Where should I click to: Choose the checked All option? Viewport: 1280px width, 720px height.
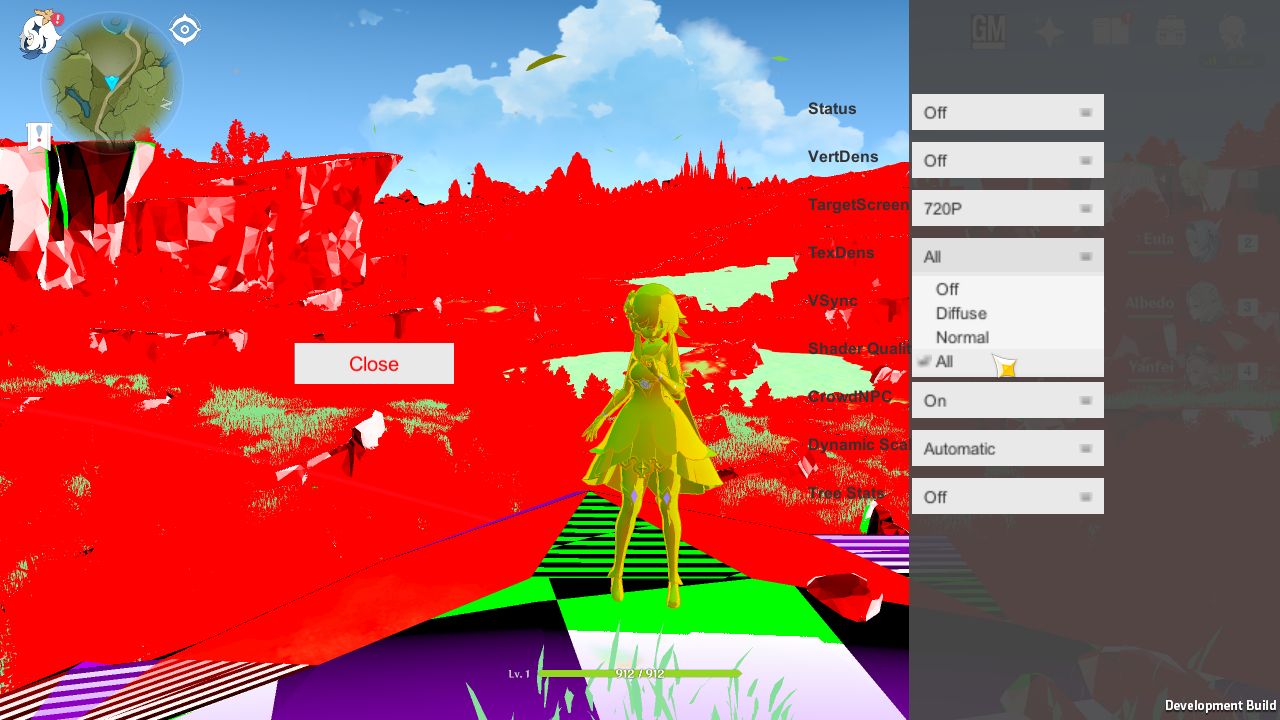click(1008, 361)
